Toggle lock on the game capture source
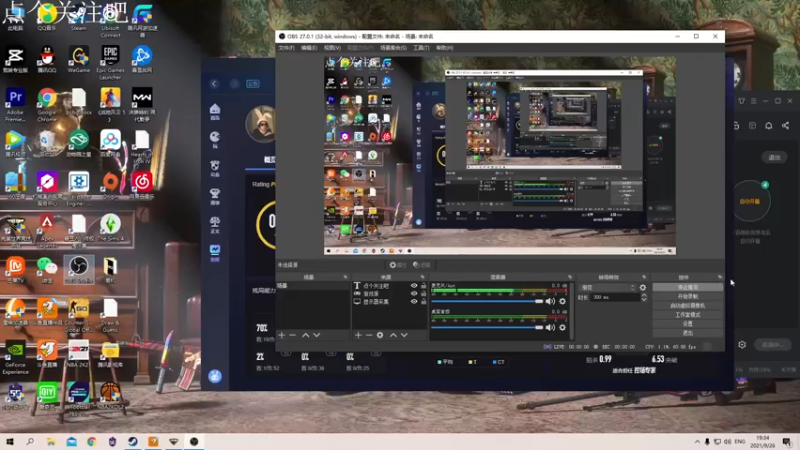The image size is (800, 450). (423, 293)
